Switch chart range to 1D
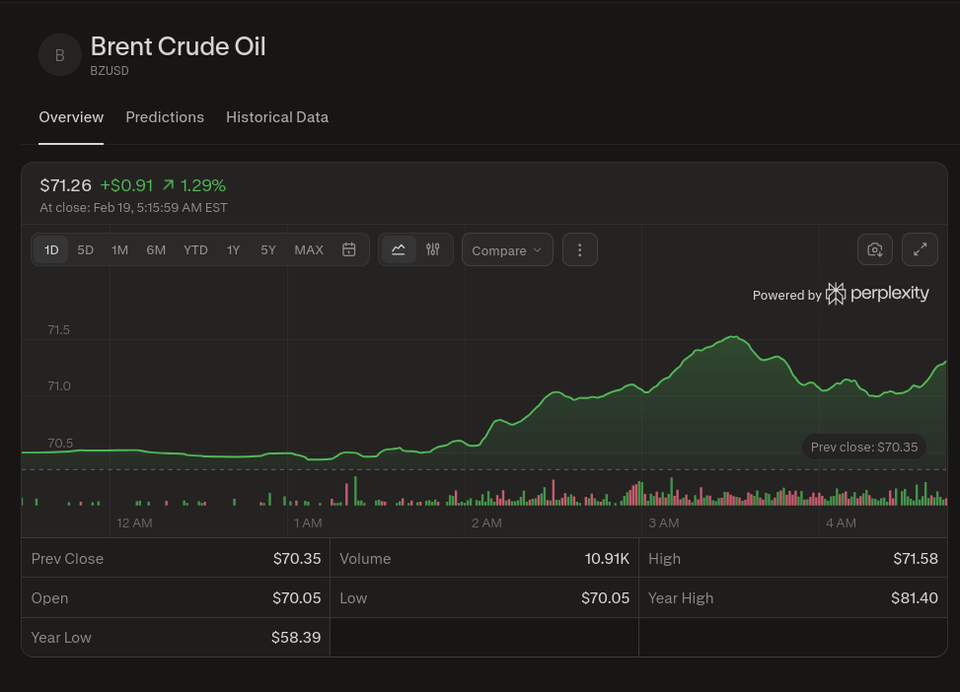The height and width of the screenshot is (692, 960). tap(51, 250)
